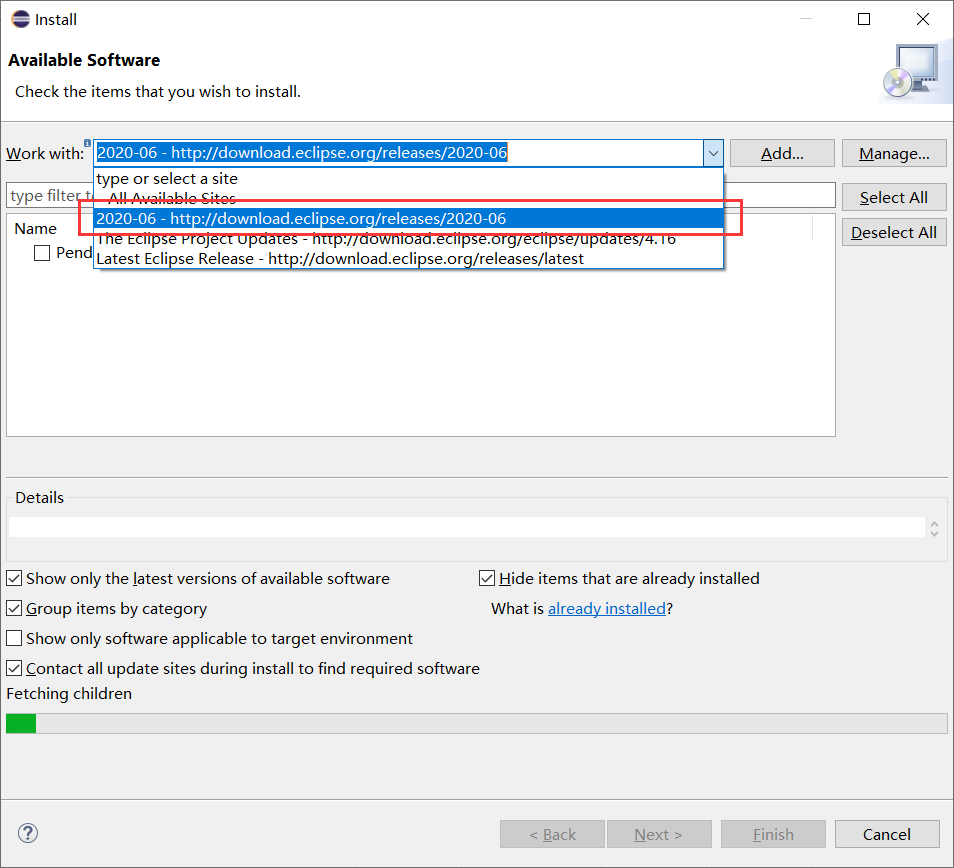Select the 2020-06 releases site entry
The height and width of the screenshot is (868, 954).
[x=408, y=218]
